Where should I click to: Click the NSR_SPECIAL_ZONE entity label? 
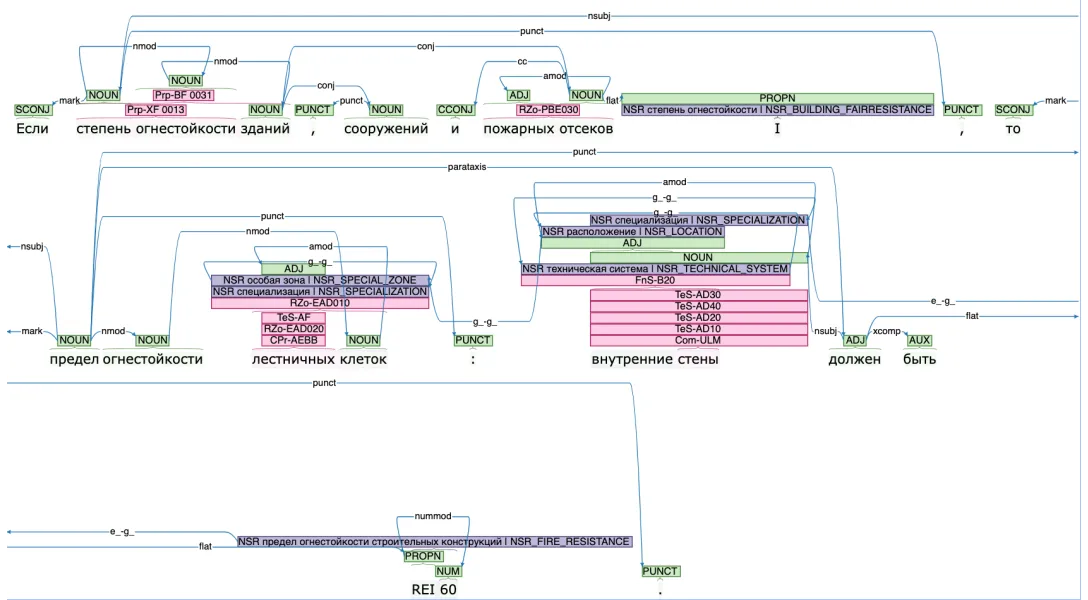[x=319, y=280]
